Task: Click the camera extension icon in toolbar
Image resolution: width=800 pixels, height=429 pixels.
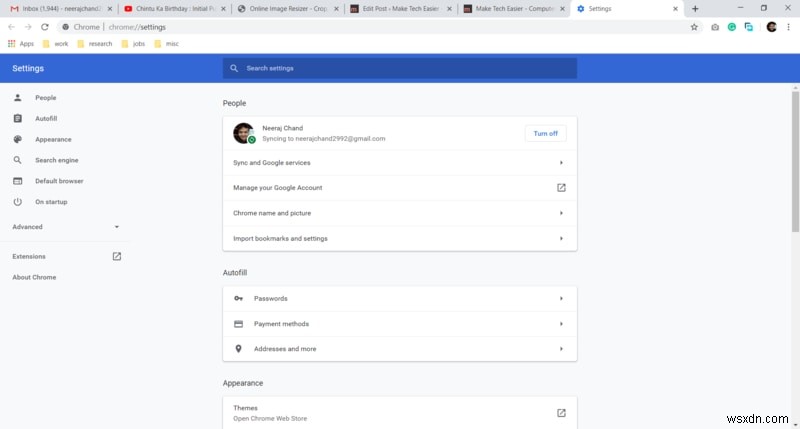Action: click(x=715, y=27)
